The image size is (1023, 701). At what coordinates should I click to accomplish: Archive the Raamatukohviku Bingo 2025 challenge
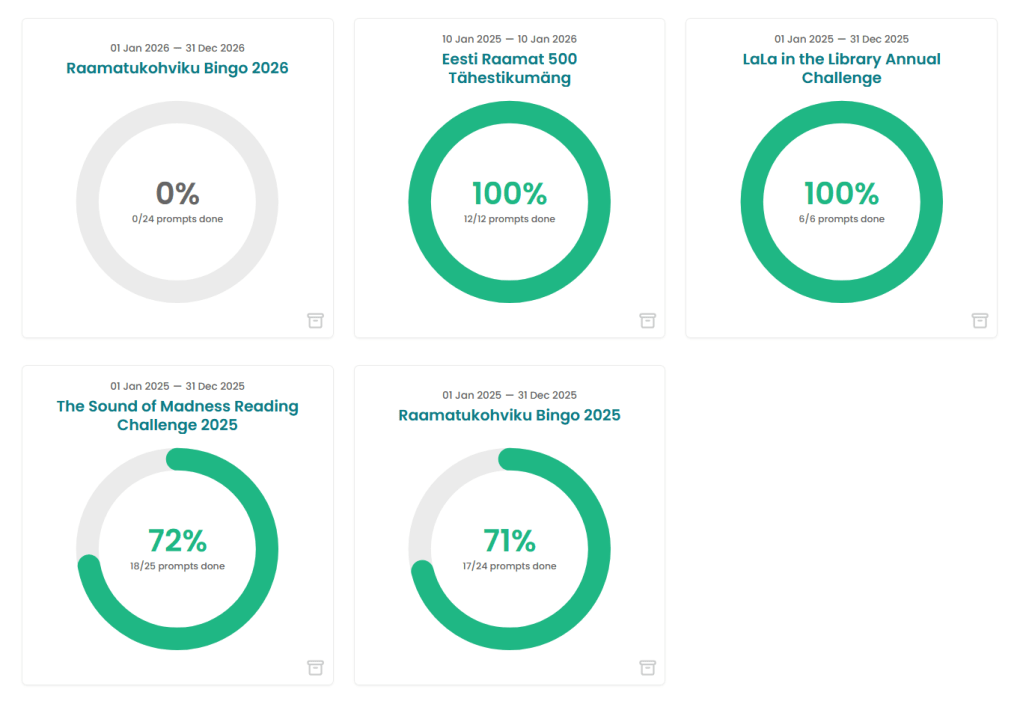coord(647,667)
